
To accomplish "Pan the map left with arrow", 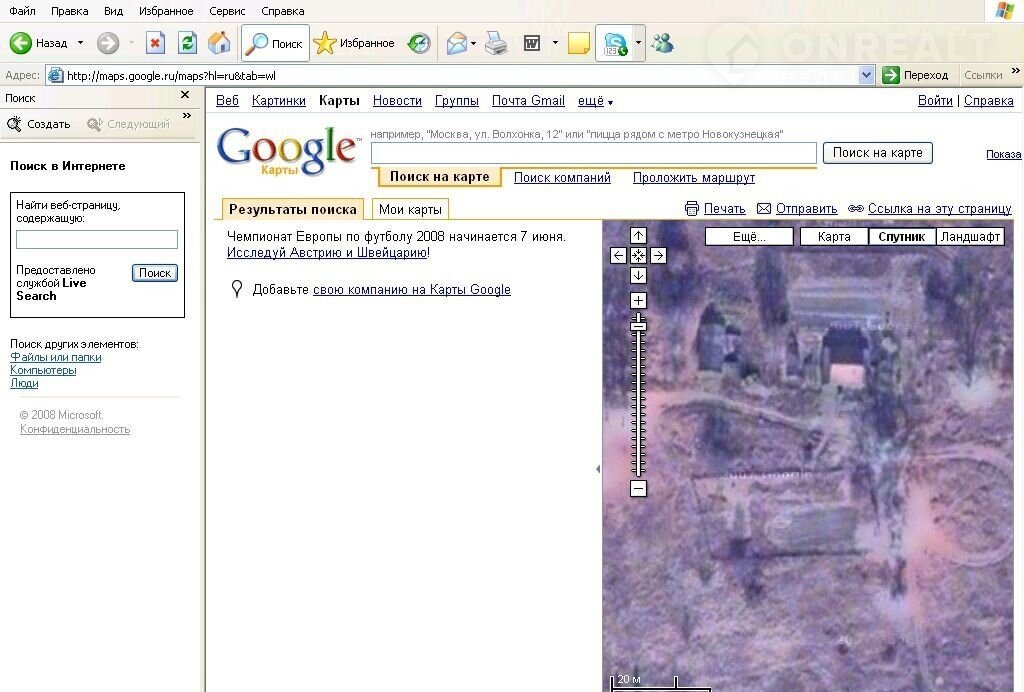I will click(619, 256).
